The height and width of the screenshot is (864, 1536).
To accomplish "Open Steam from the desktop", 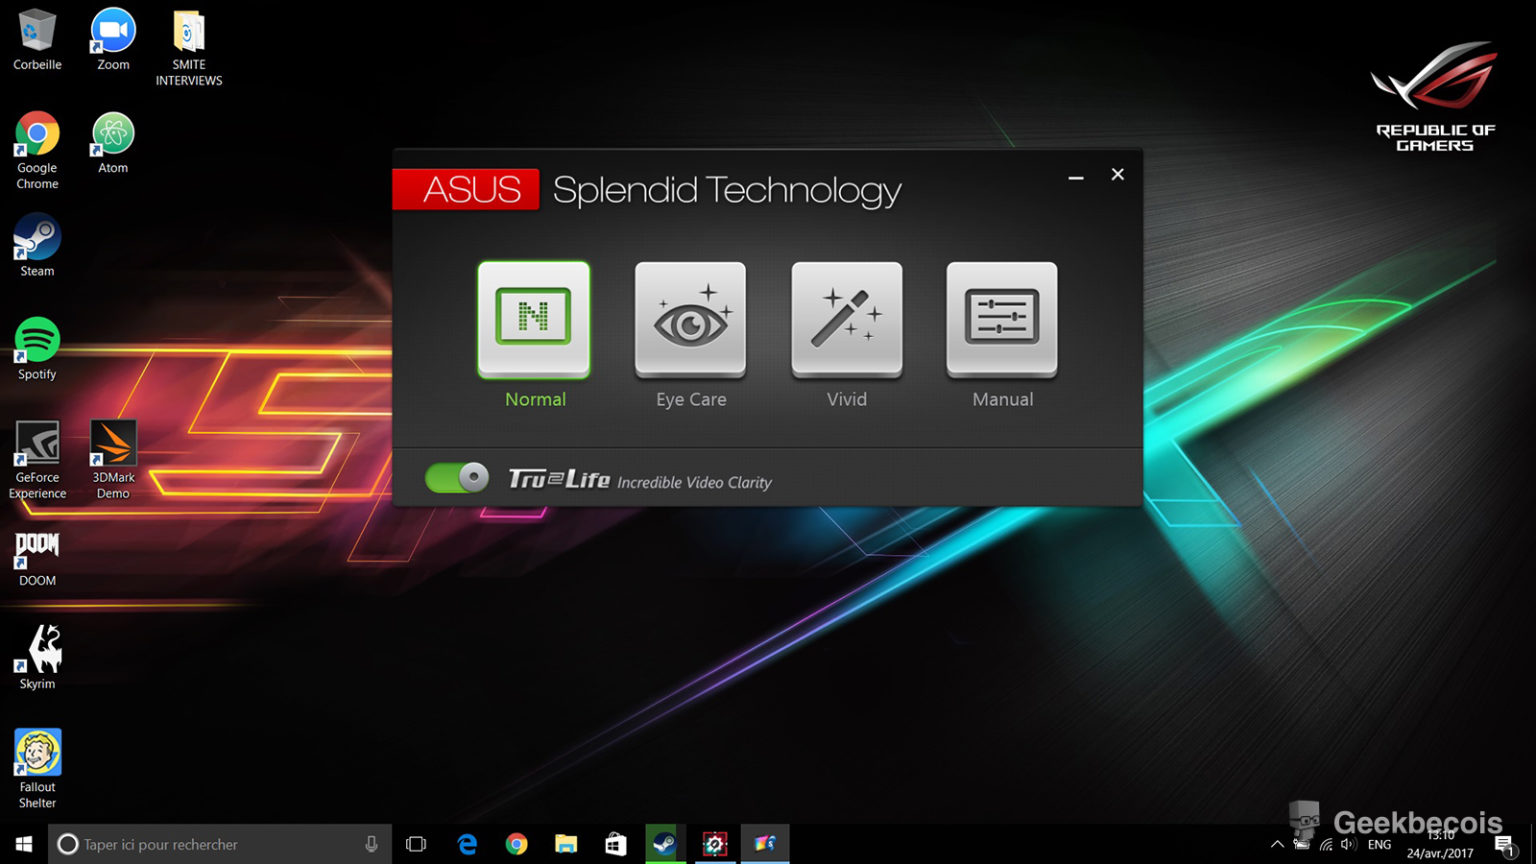I will click(37, 242).
